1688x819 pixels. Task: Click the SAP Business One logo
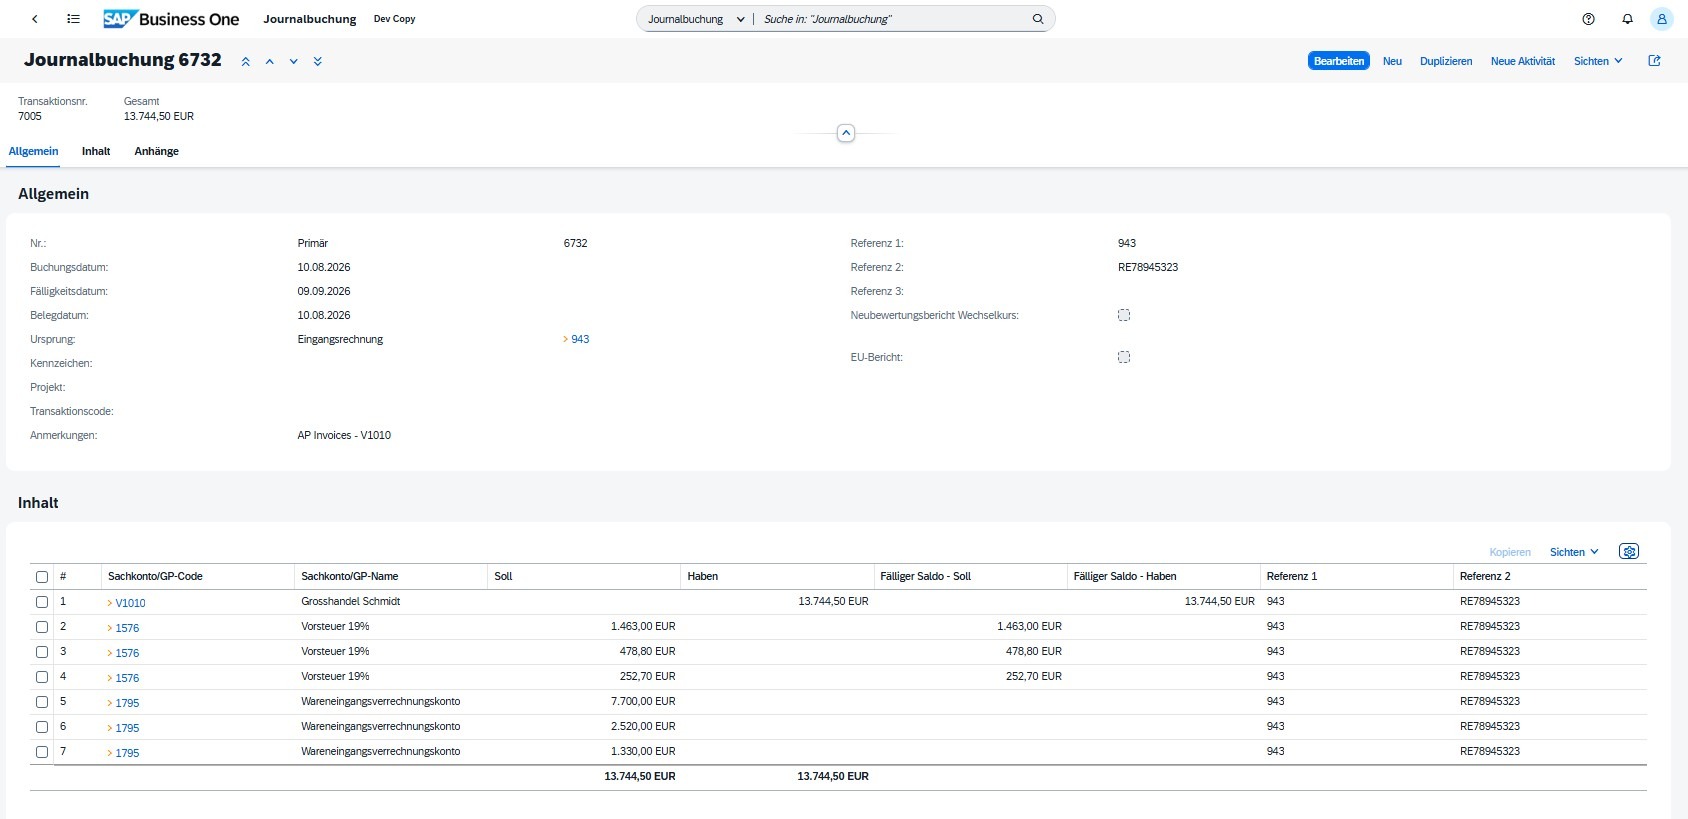(171, 19)
